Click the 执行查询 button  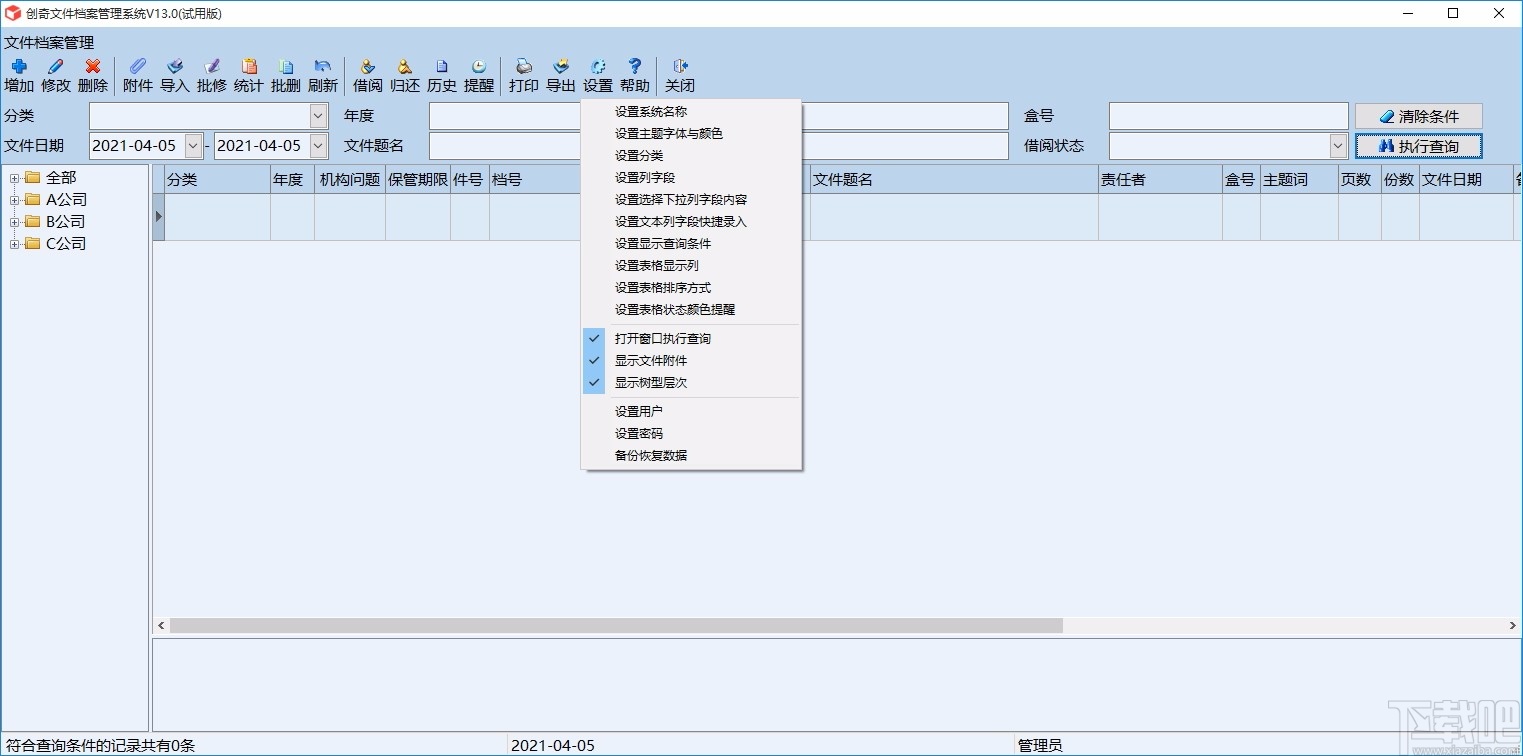coord(1418,146)
